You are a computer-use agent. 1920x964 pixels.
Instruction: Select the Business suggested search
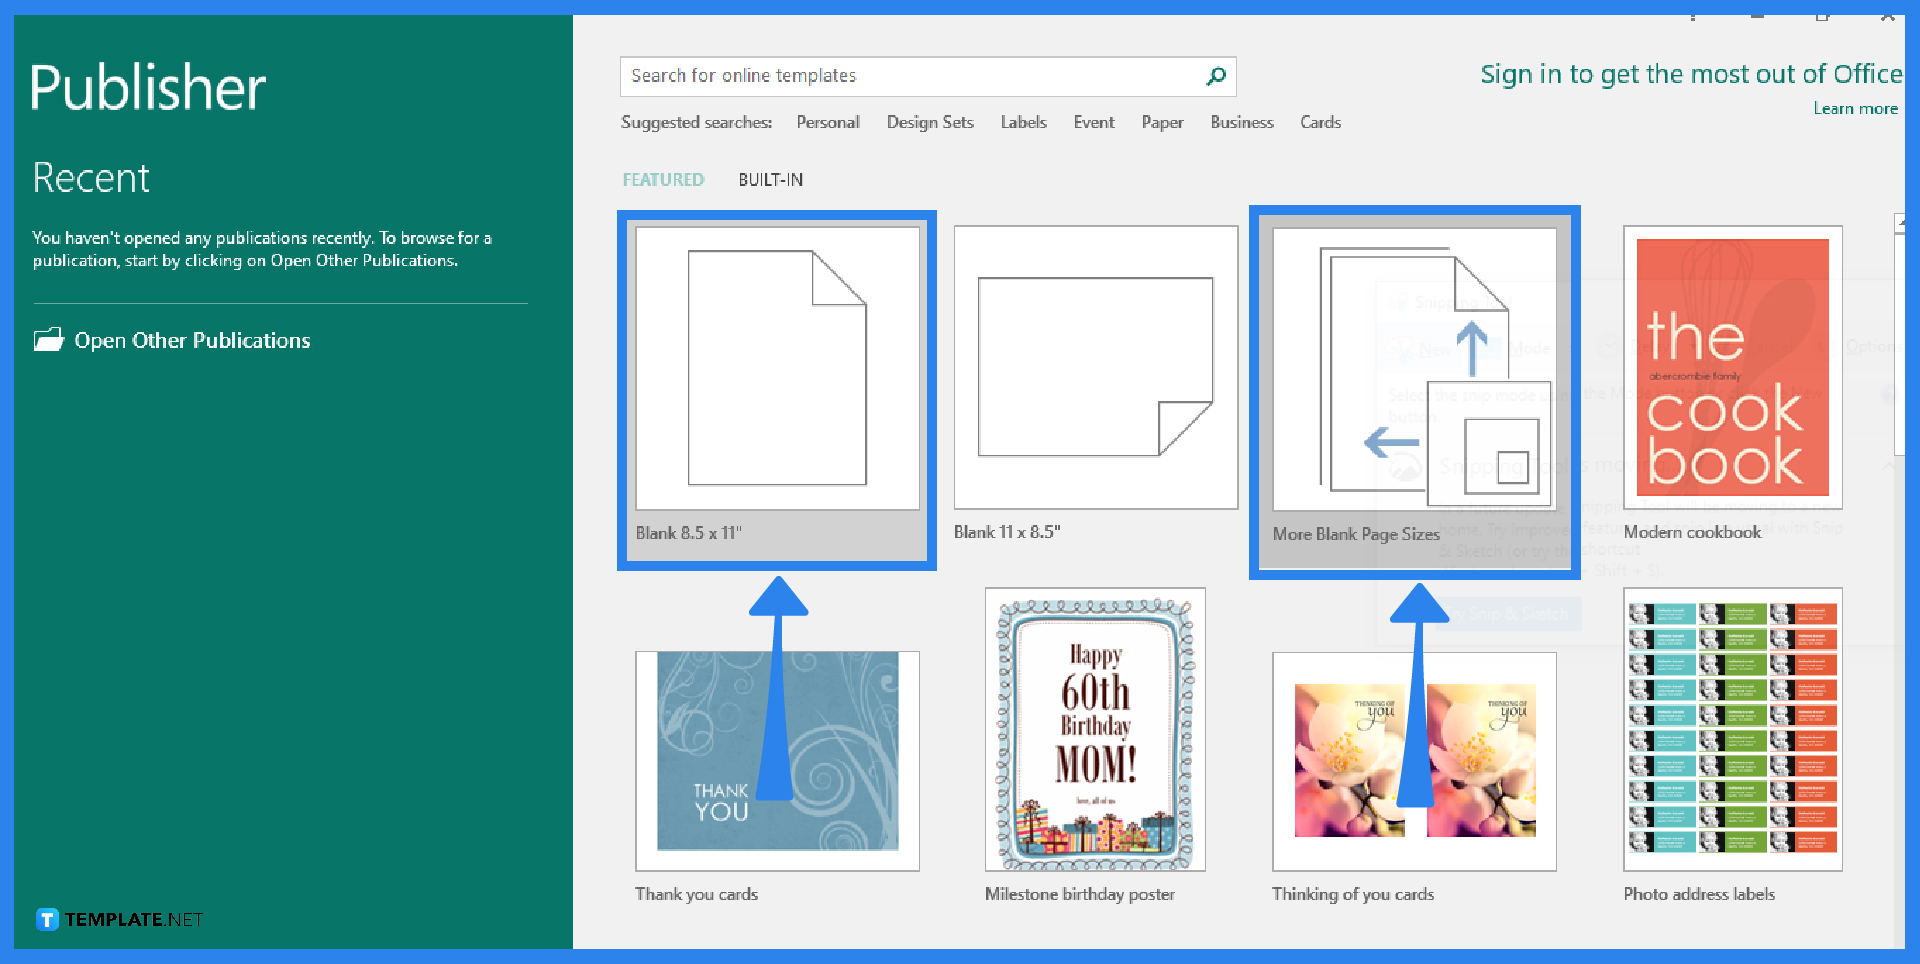pos(1242,122)
